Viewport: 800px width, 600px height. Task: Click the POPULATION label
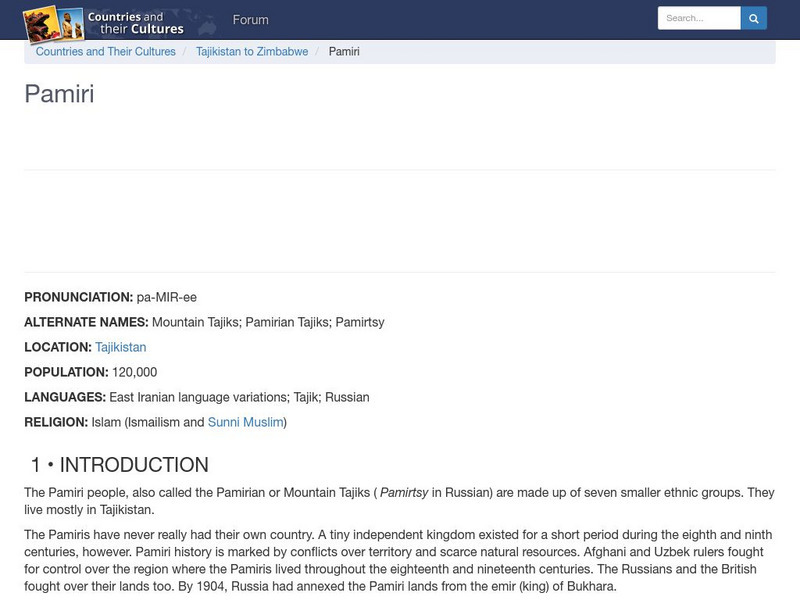pyautogui.click(x=66, y=372)
